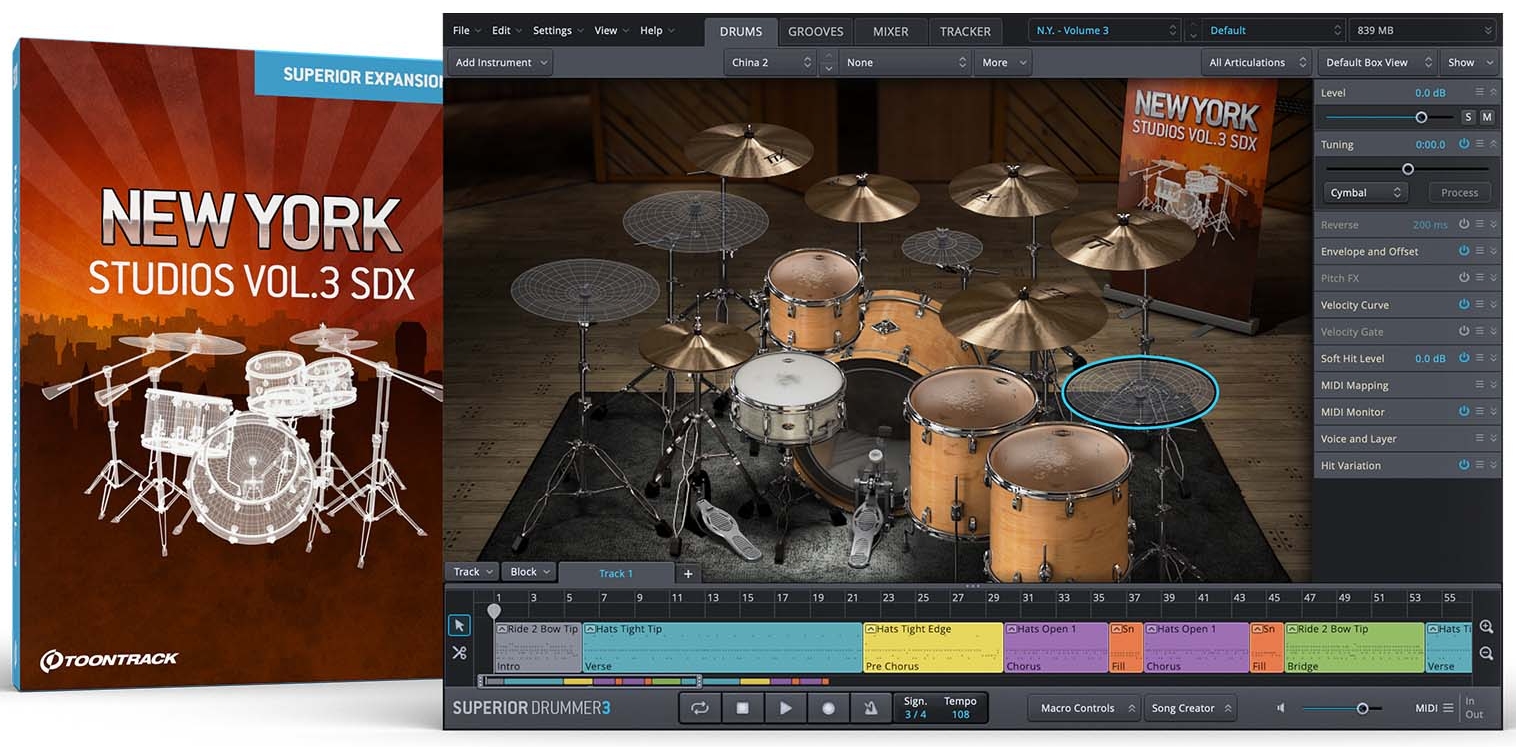Screen dimensions: 1516x747
Task: Open the Default Box View dropdown
Action: 1377,62
